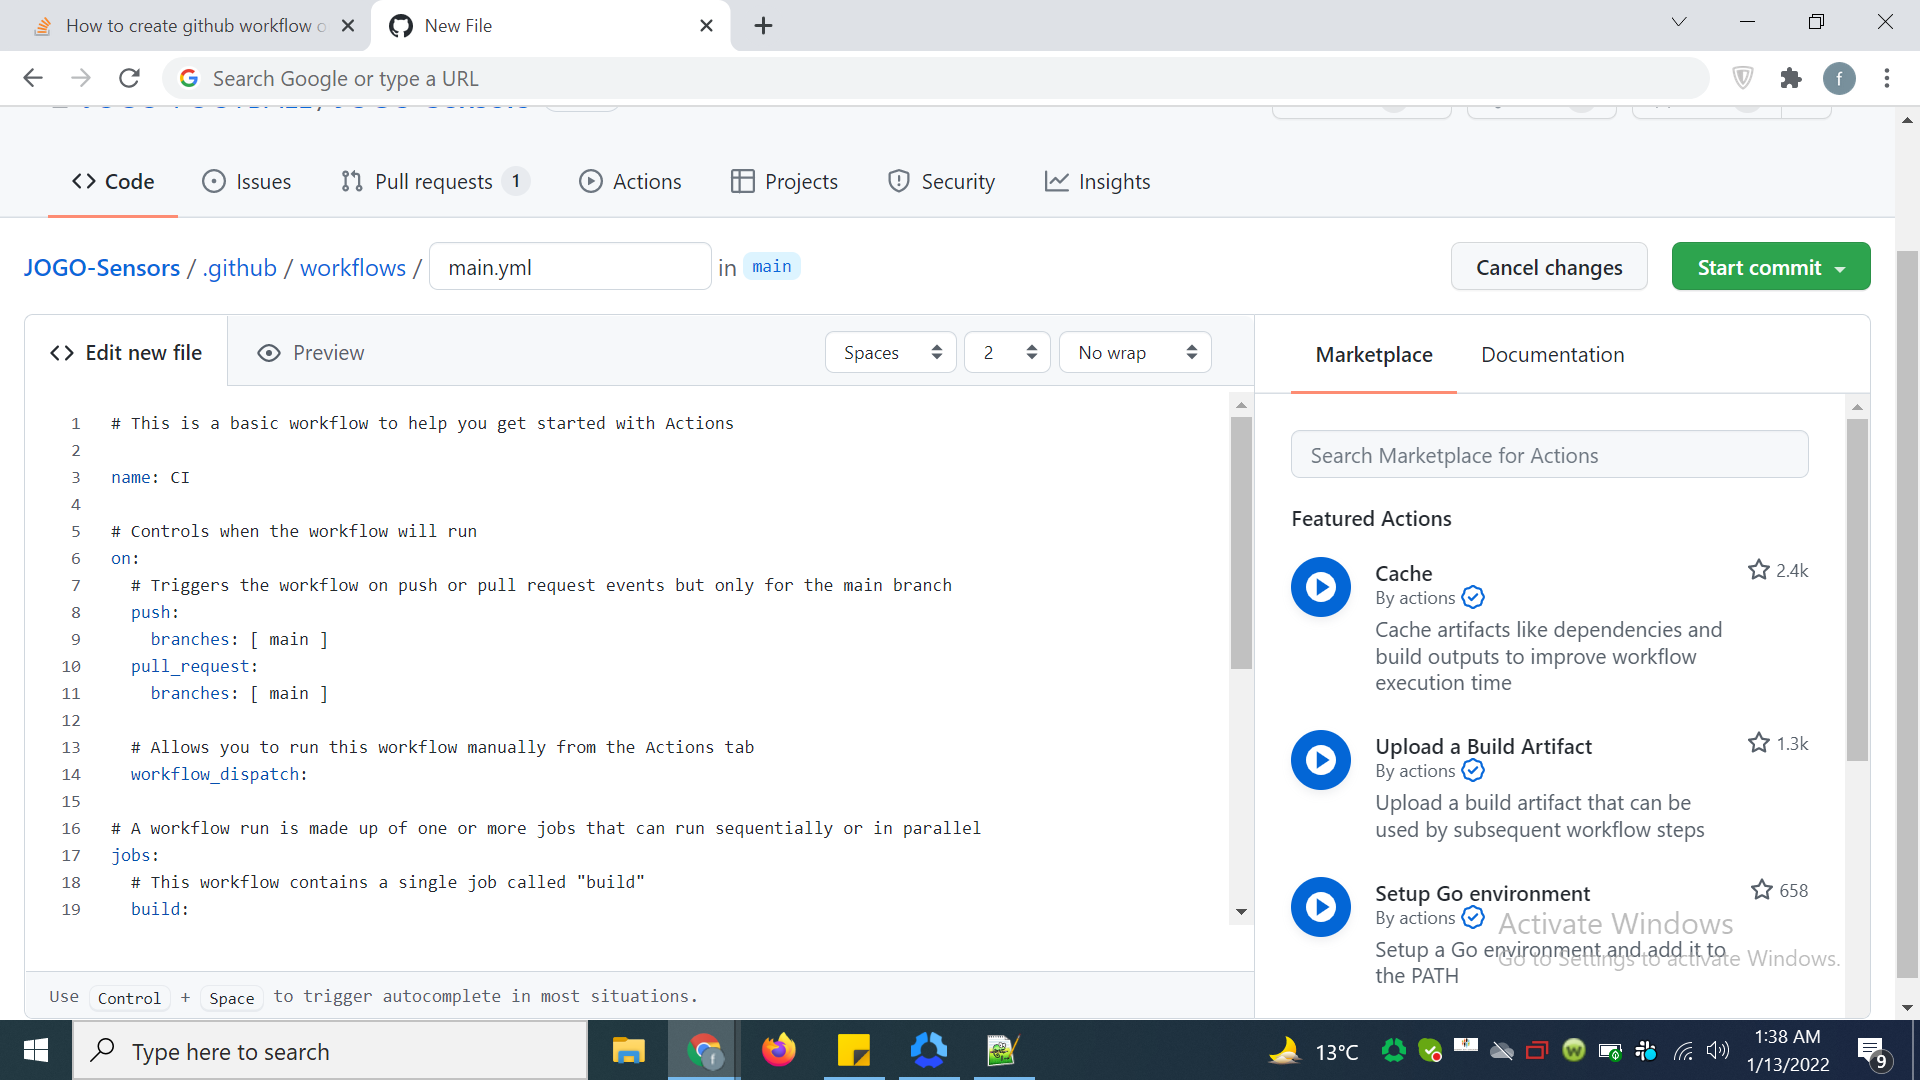This screenshot has height=1080, width=1920.
Task: Click the code editor scroll down arrow
Action: (x=1241, y=912)
